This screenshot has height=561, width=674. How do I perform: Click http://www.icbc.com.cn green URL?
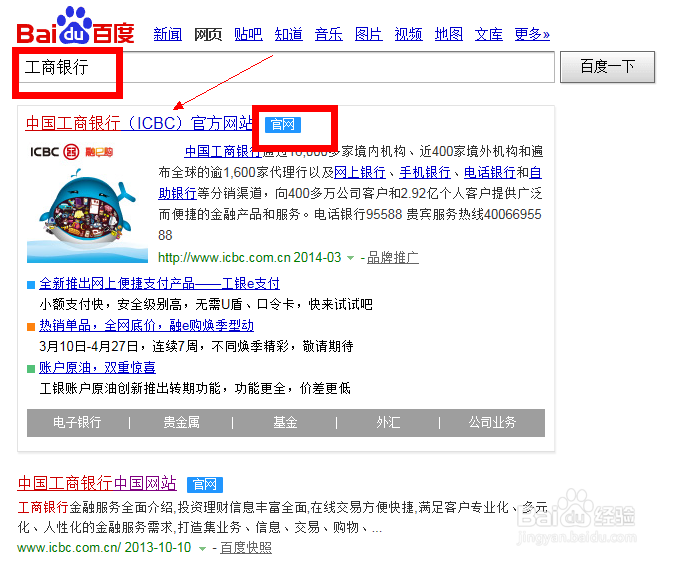[224, 258]
